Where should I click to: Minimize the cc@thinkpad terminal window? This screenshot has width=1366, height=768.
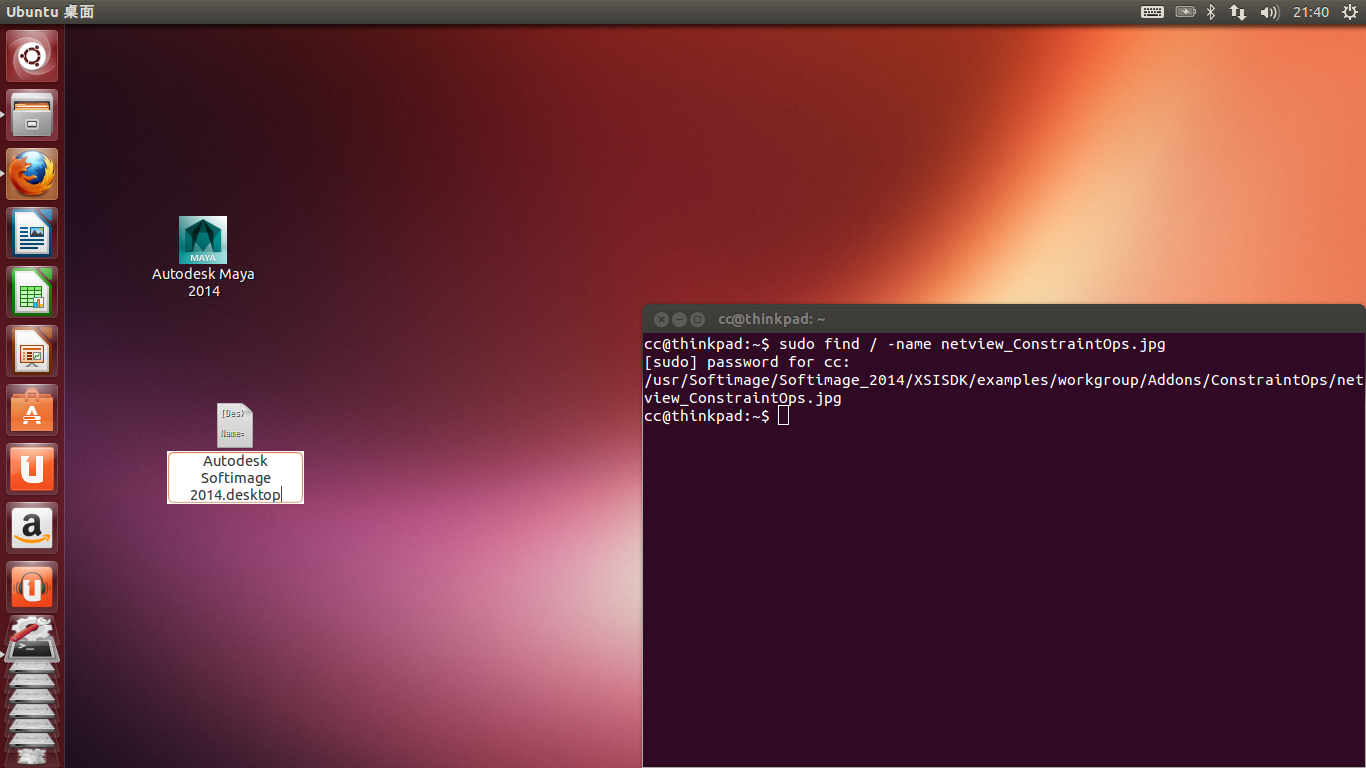[680, 319]
